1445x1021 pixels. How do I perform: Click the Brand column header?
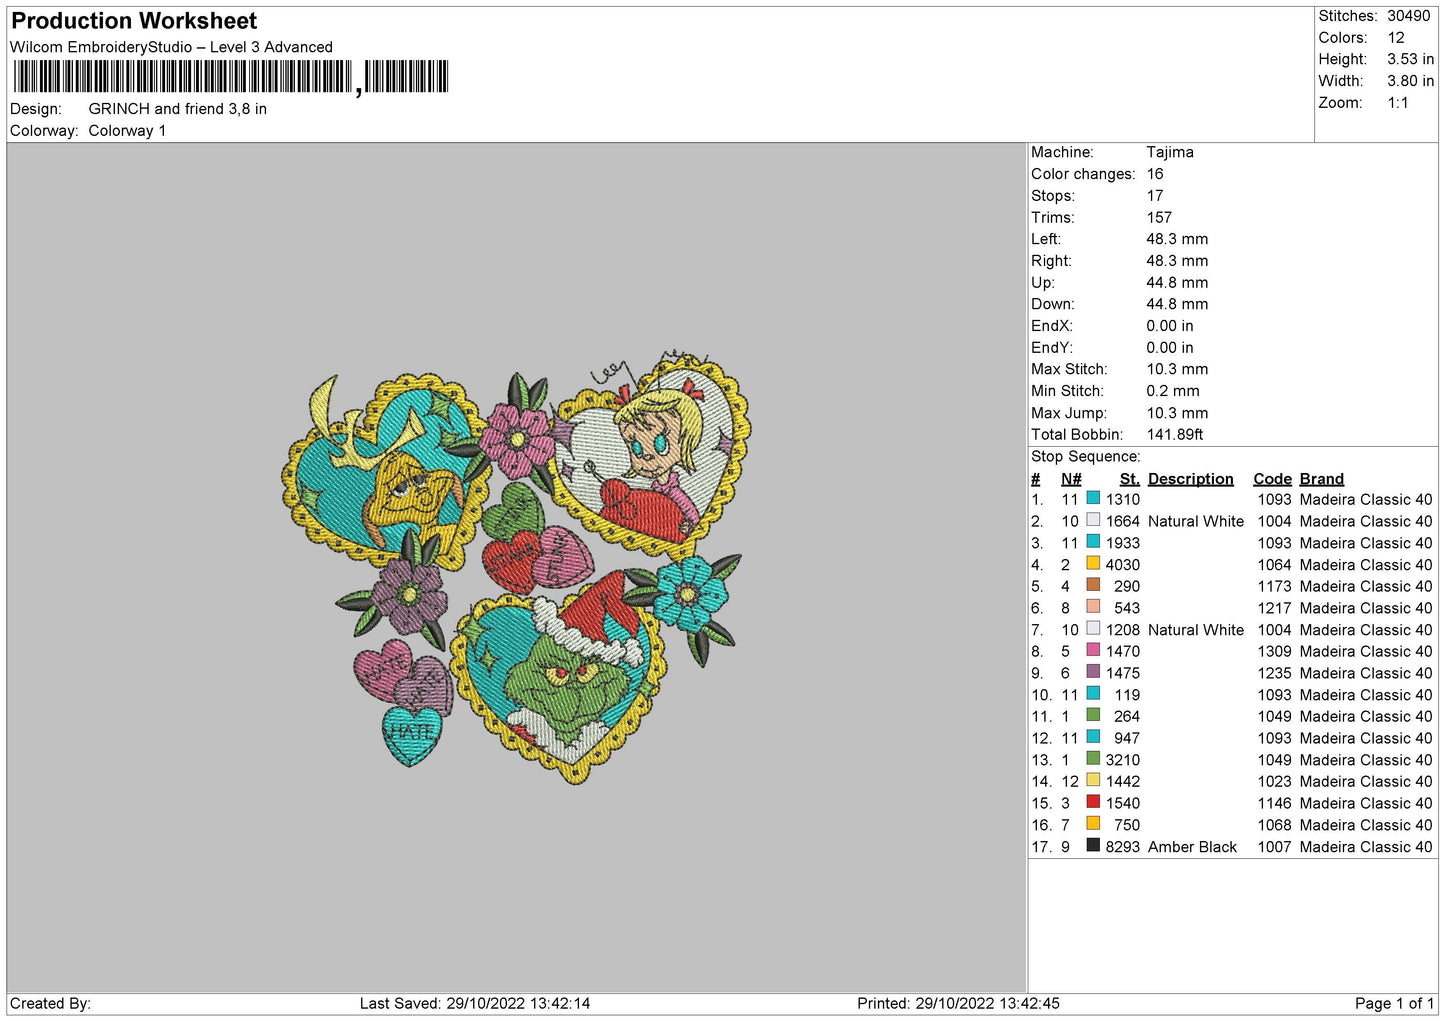click(1321, 479)
